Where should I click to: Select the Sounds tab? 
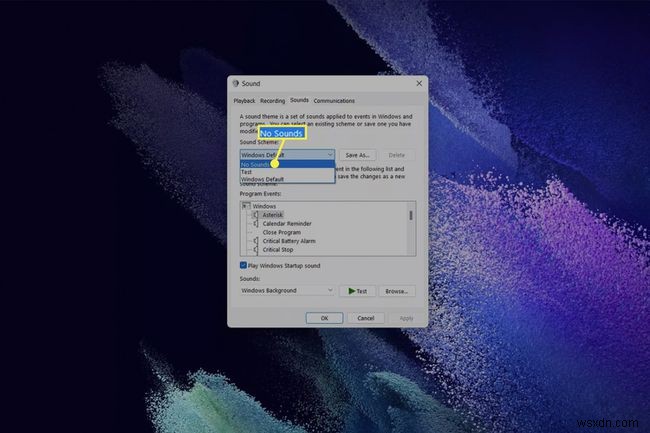click(299, 100)
